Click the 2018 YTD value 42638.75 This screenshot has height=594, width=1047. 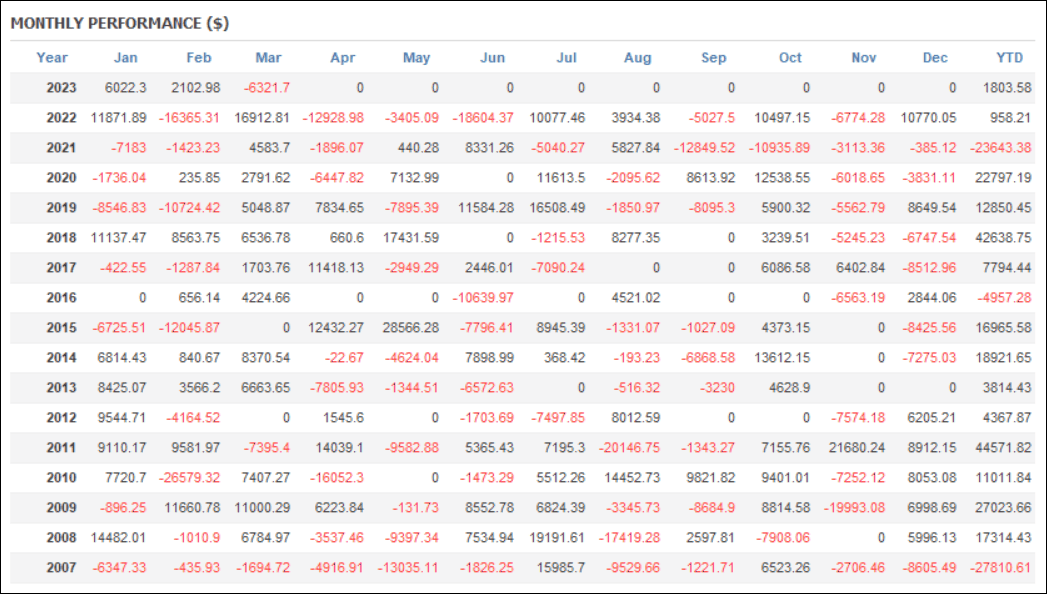pos(1003,238)
